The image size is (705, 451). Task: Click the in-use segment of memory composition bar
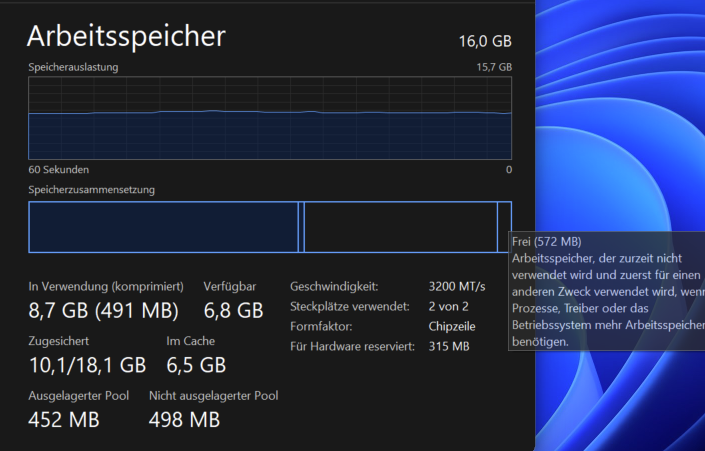[x=163, y=227]
